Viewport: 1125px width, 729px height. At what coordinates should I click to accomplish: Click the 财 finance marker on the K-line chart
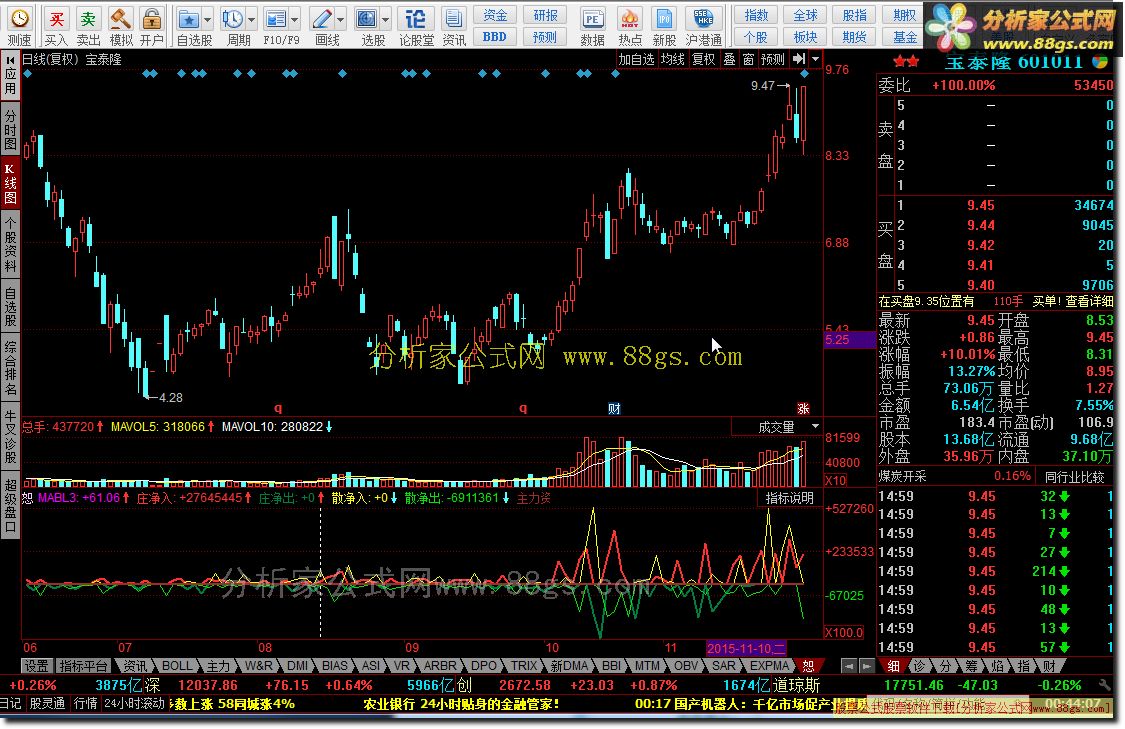pyautogui.click(x=614, y=408)
